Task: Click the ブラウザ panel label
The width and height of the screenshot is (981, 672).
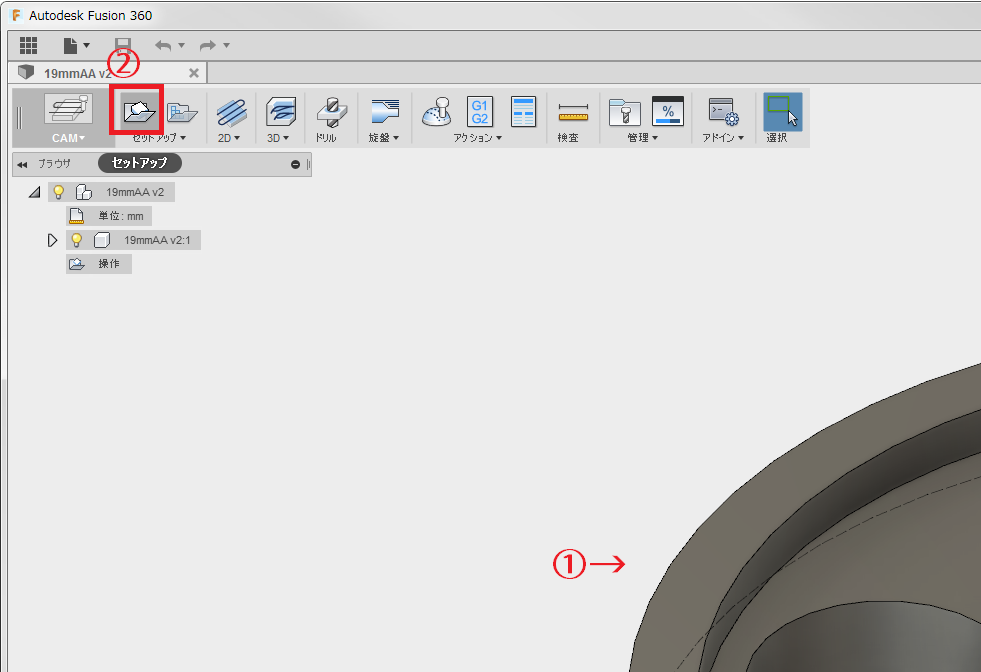Action: click(x=54, y=164)
